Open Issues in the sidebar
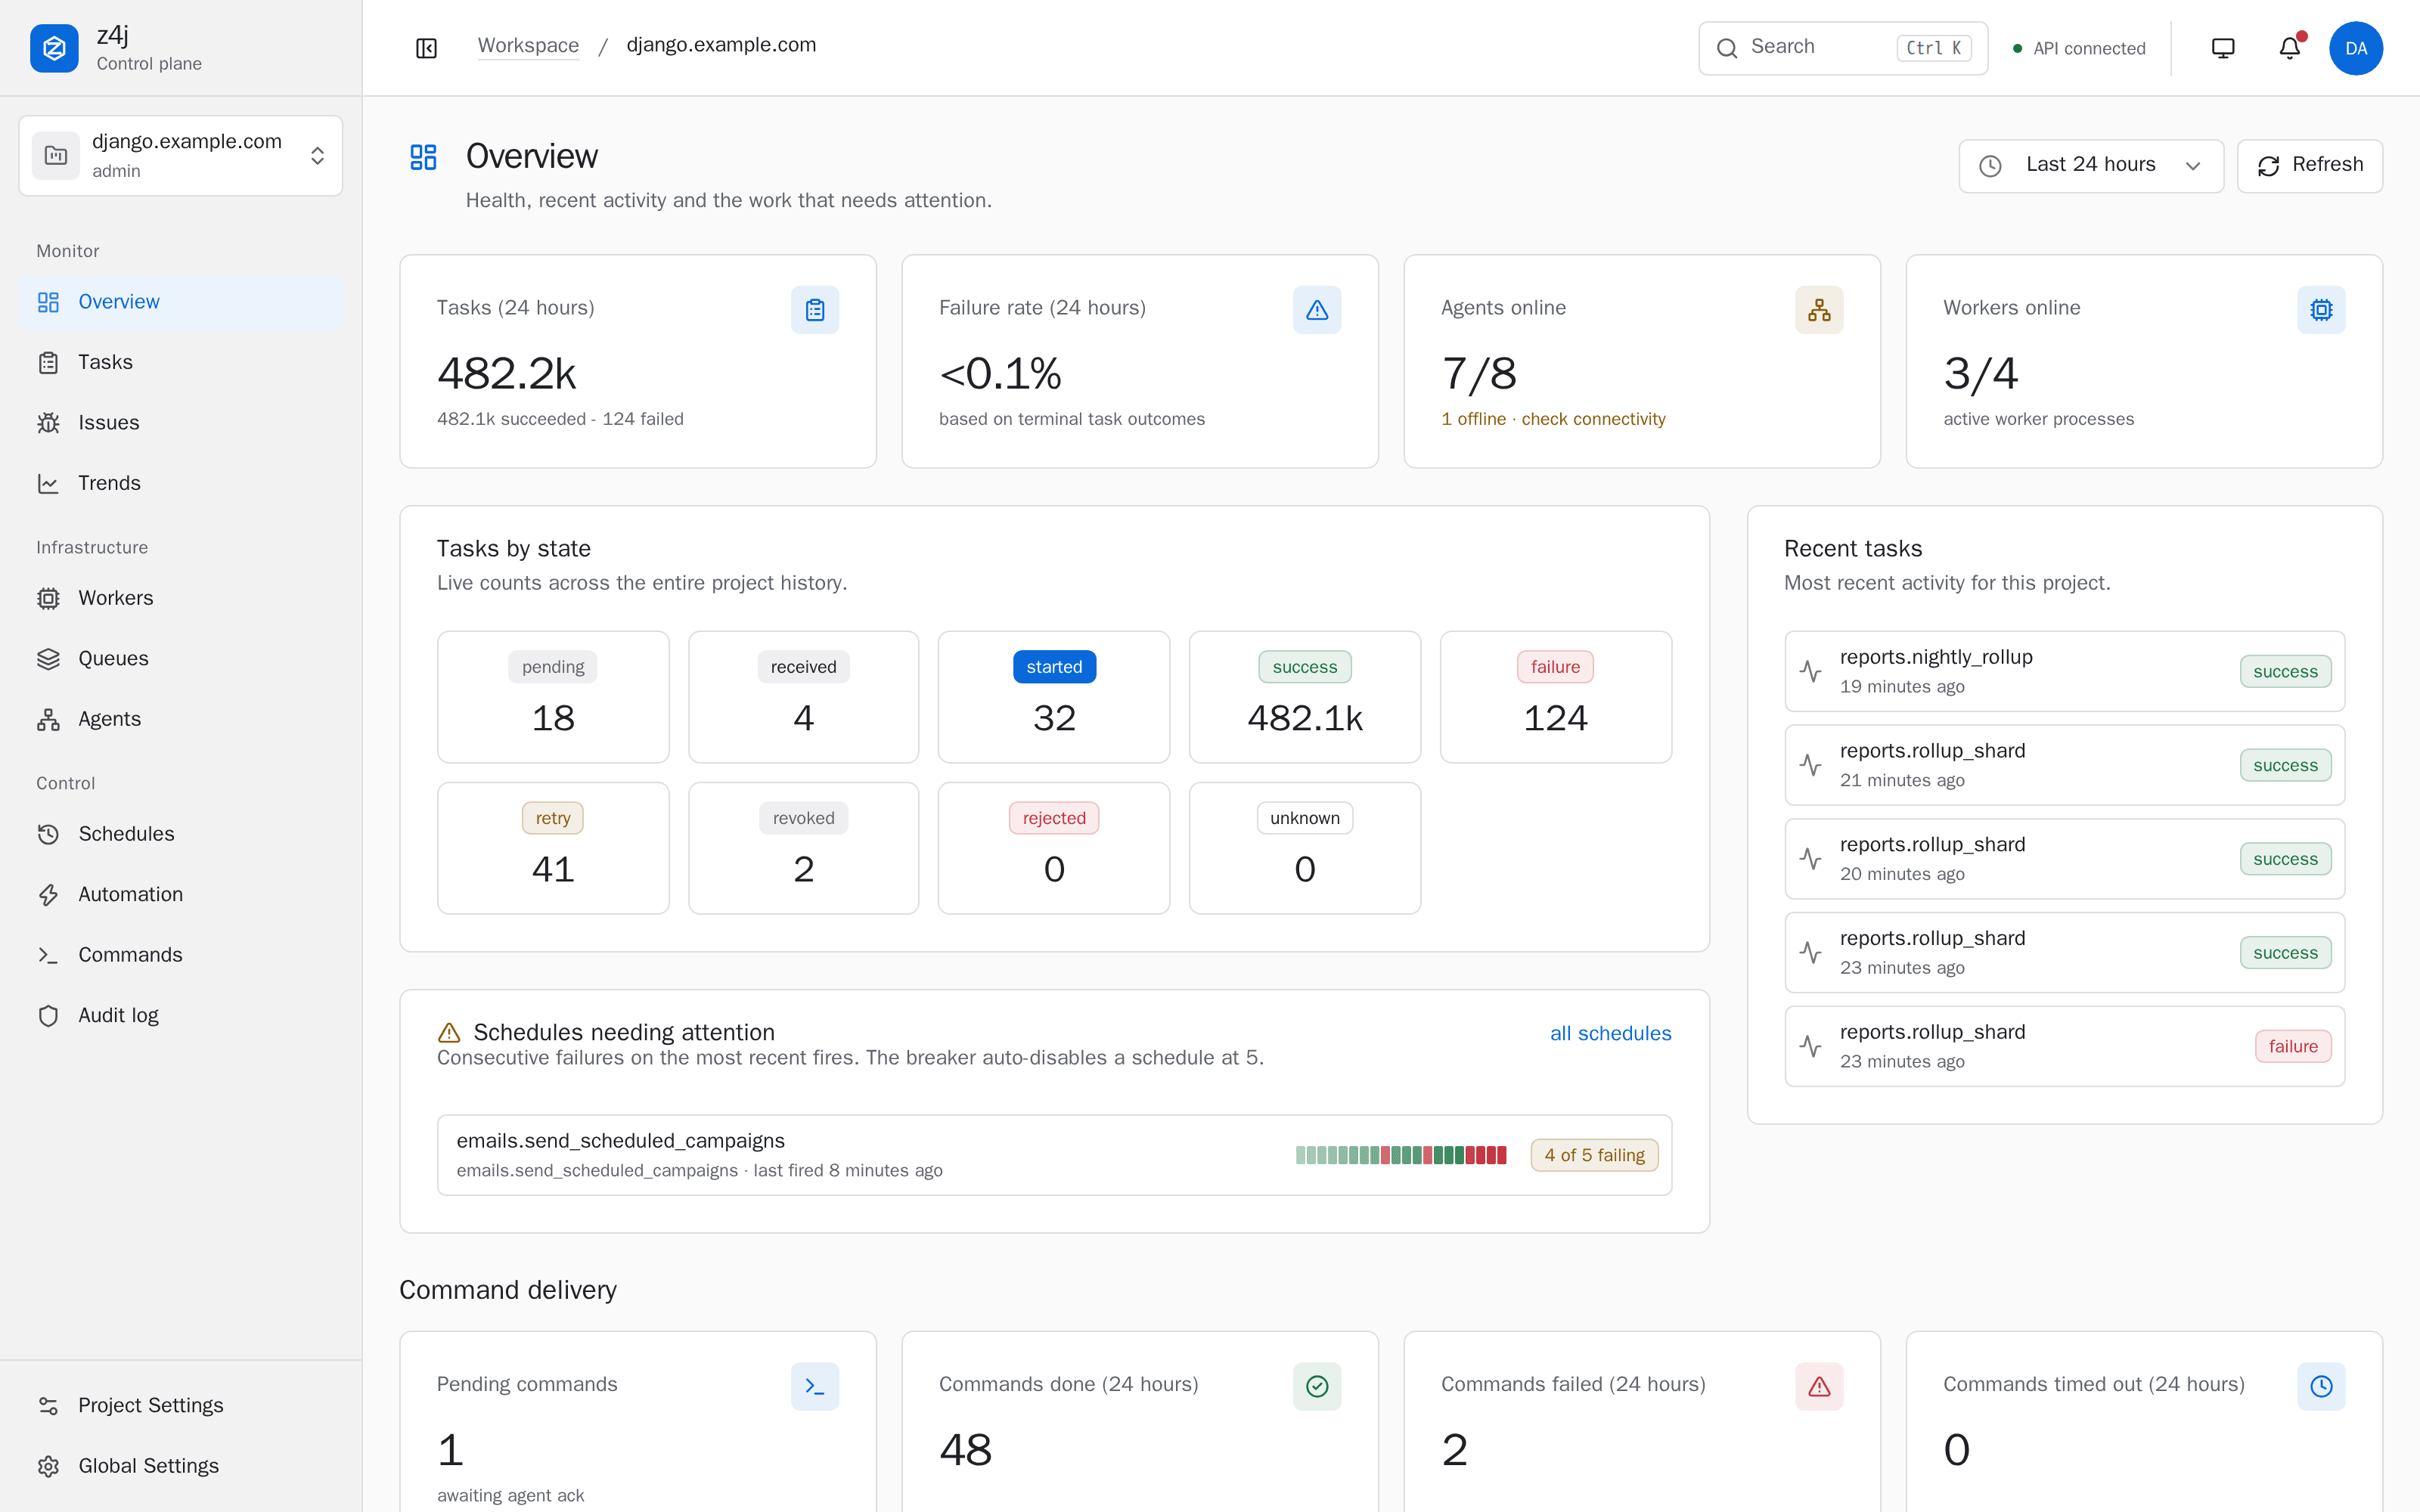2420x1512 pixels. [x=181, y=422]
